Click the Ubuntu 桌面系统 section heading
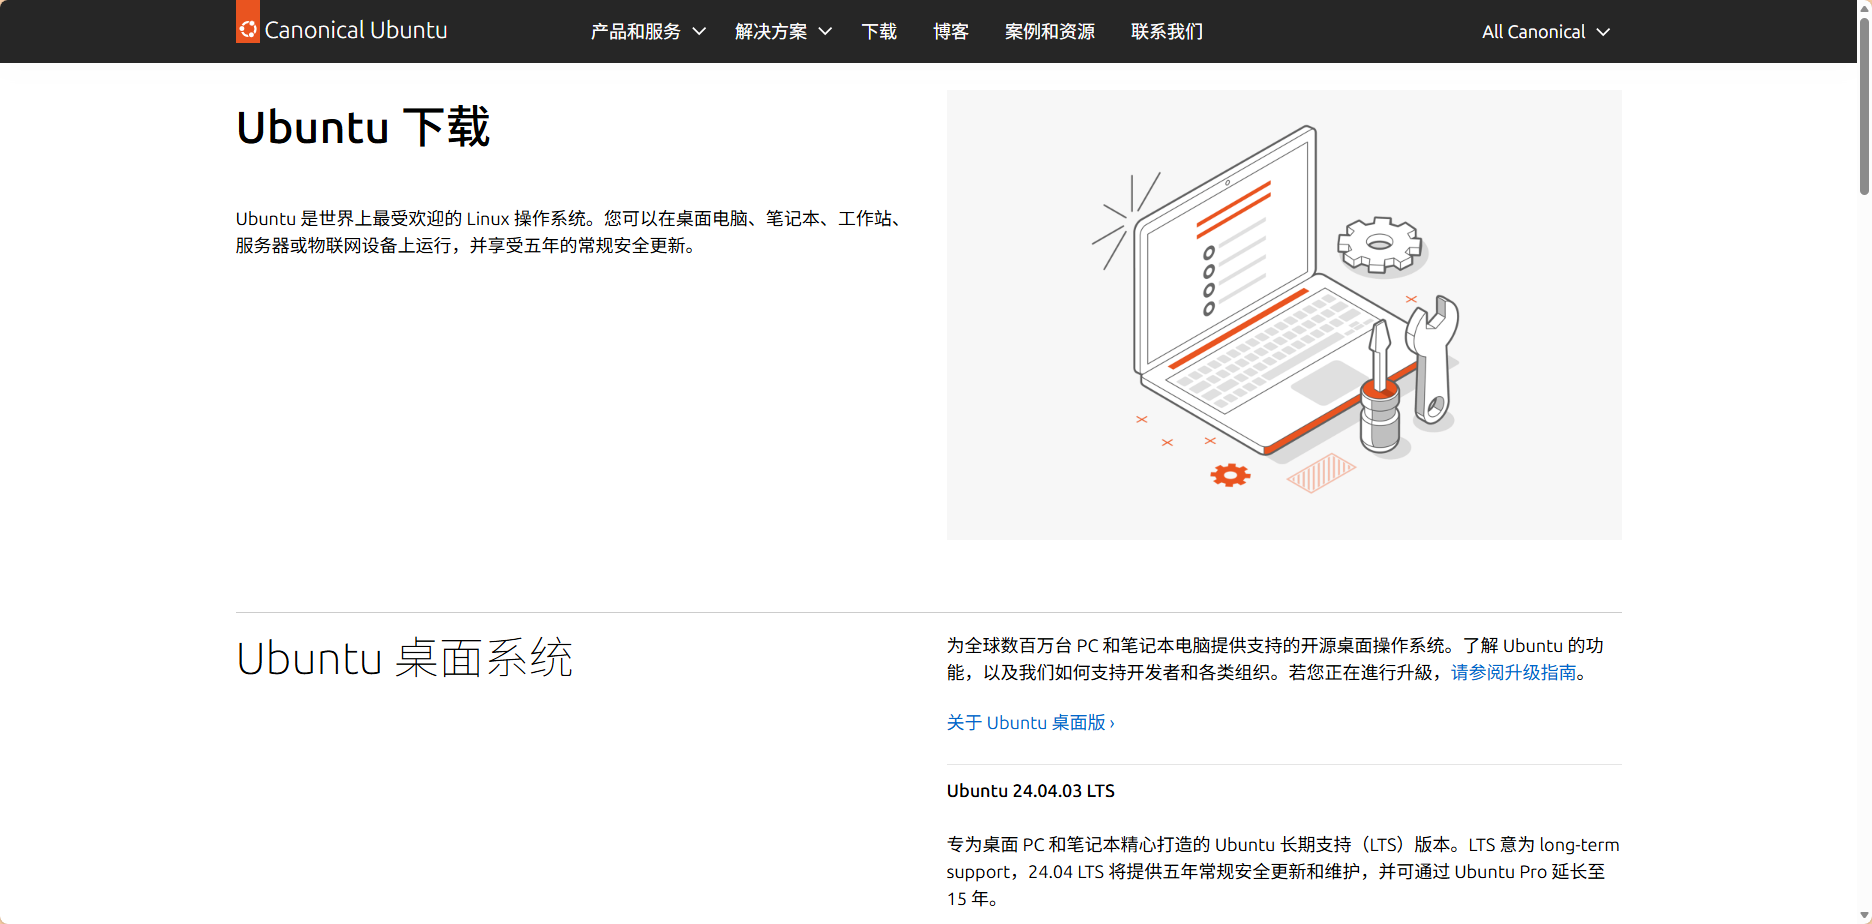1872x924 pixels. click(404, 659)
